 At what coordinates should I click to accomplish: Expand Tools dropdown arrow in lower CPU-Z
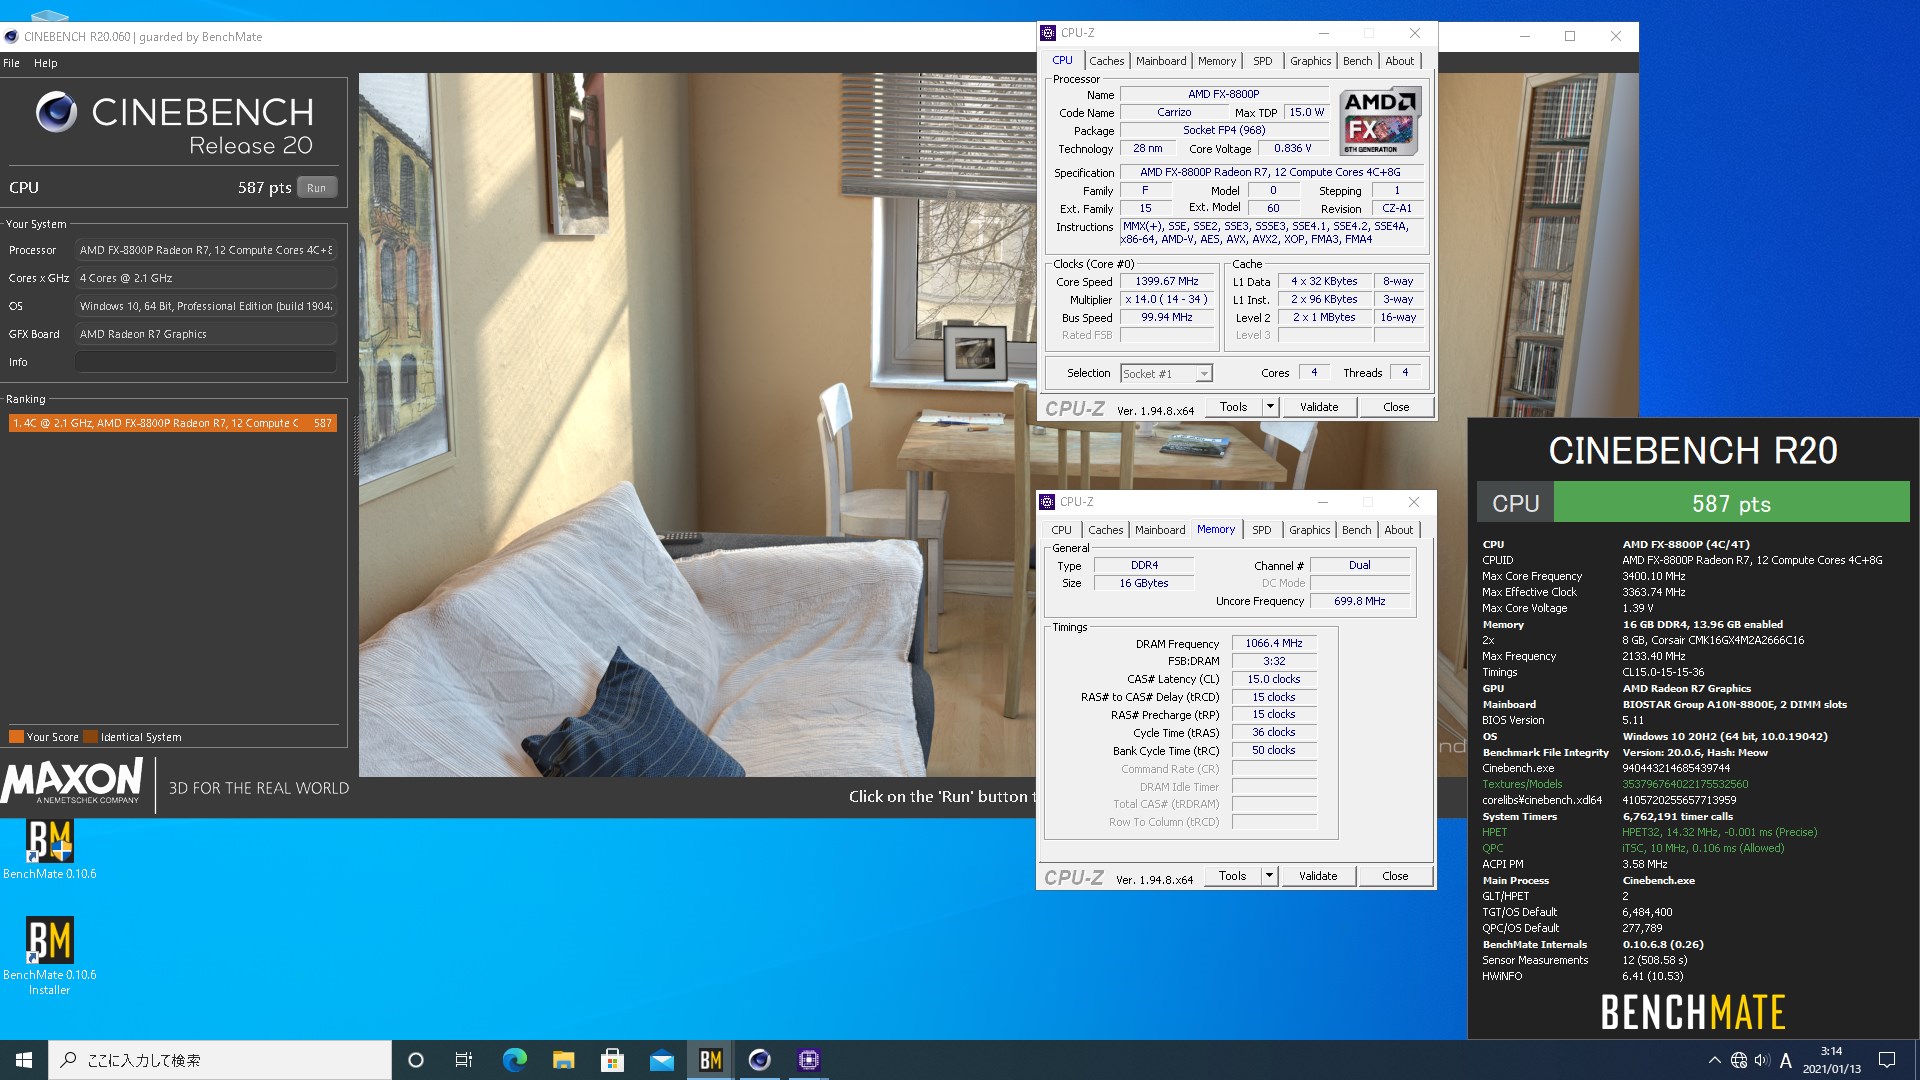pos(1269,876)
